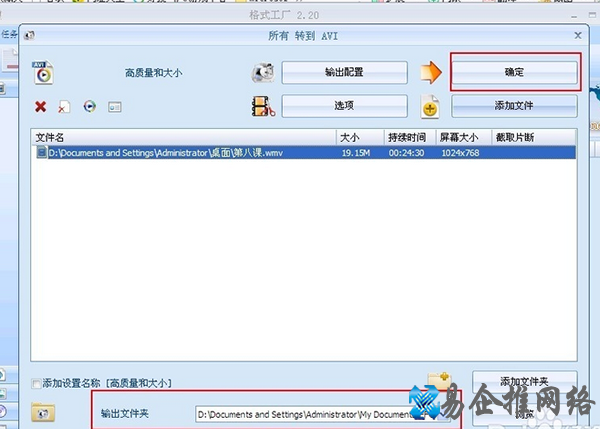Click the AVI format icon
The width and height of the screenshot is (600, 429).
click(x=43, y=72)
